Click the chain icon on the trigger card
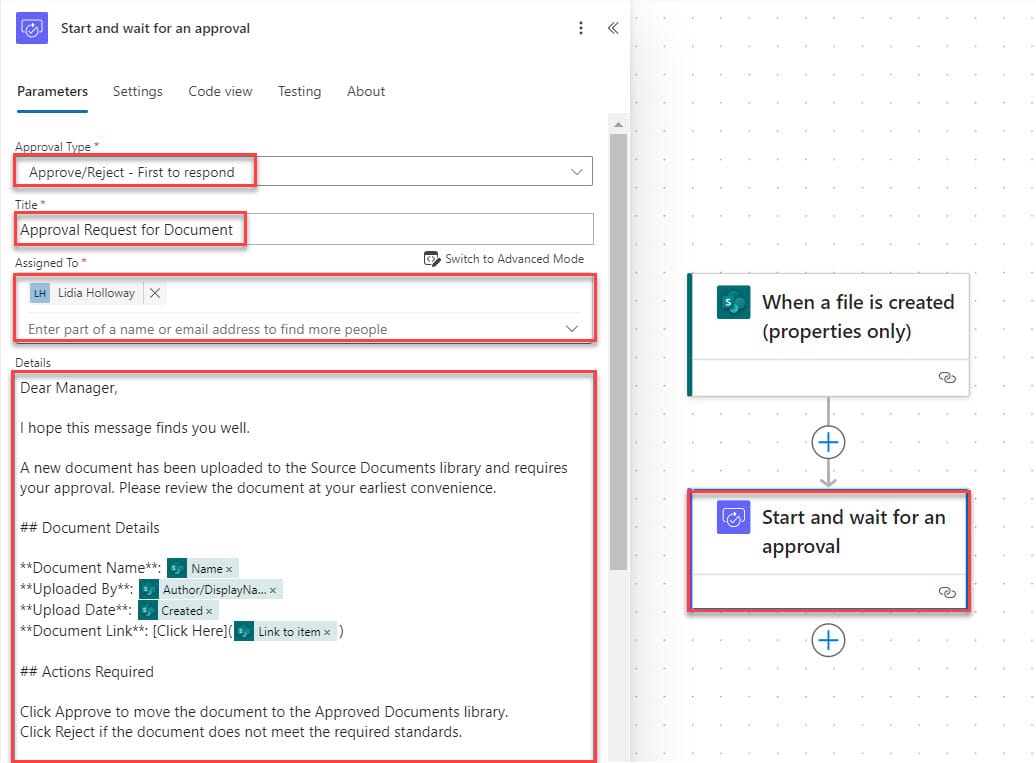 947,377
